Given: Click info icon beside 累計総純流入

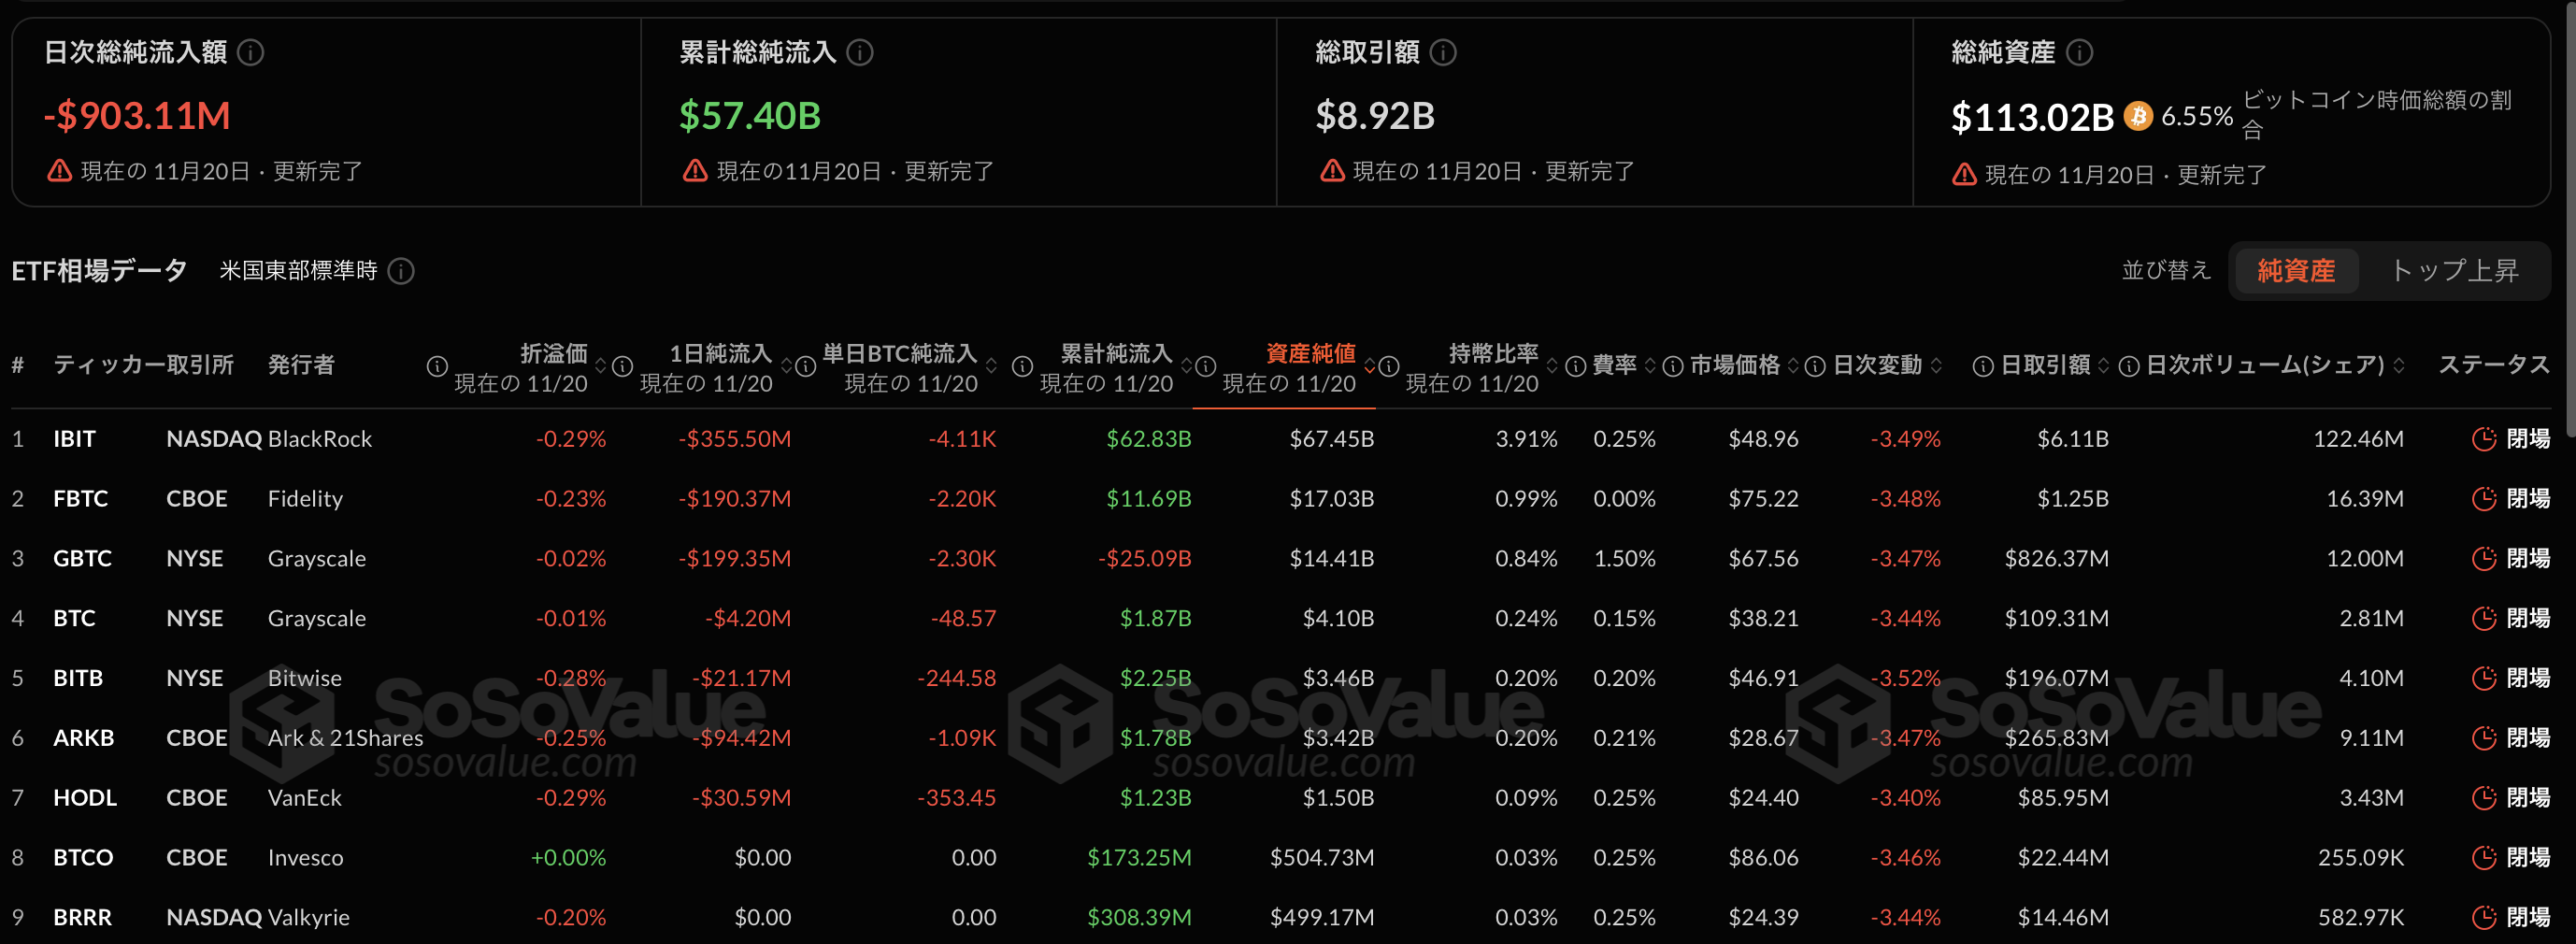Looking at the screenshot, I should tap(859, 52).
